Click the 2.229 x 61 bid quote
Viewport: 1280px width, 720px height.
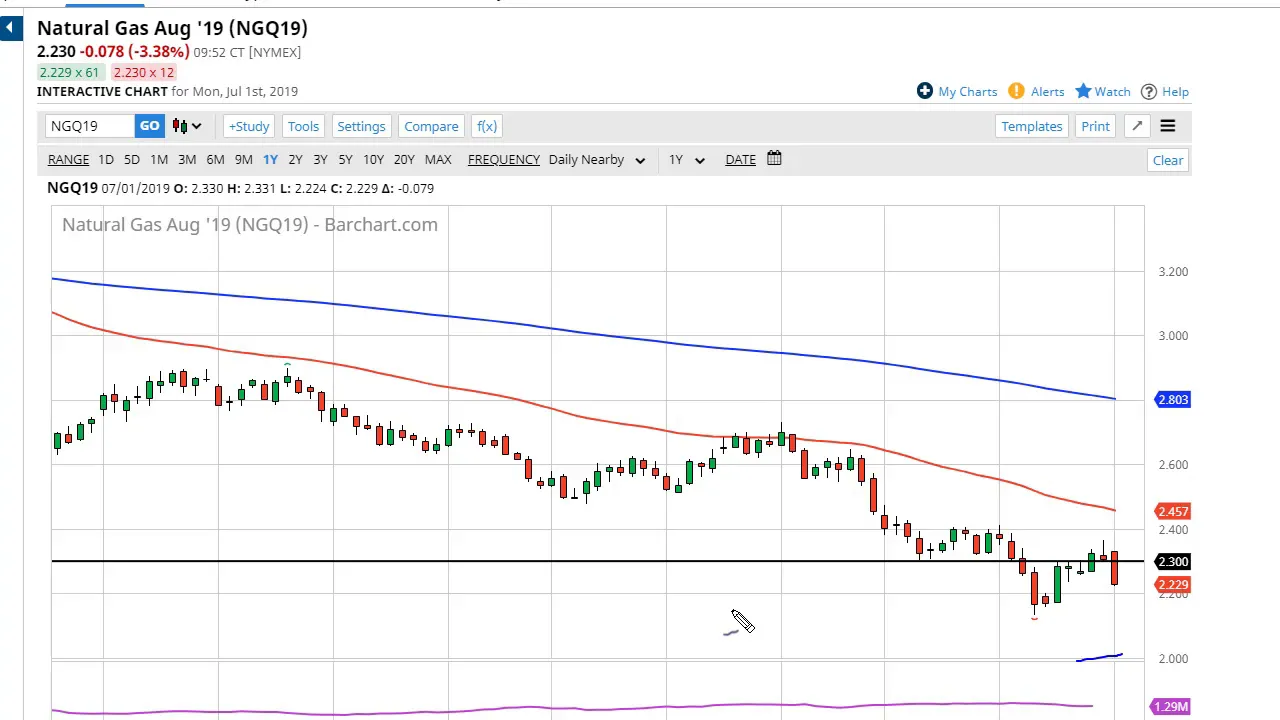click(x=69, y=72)
